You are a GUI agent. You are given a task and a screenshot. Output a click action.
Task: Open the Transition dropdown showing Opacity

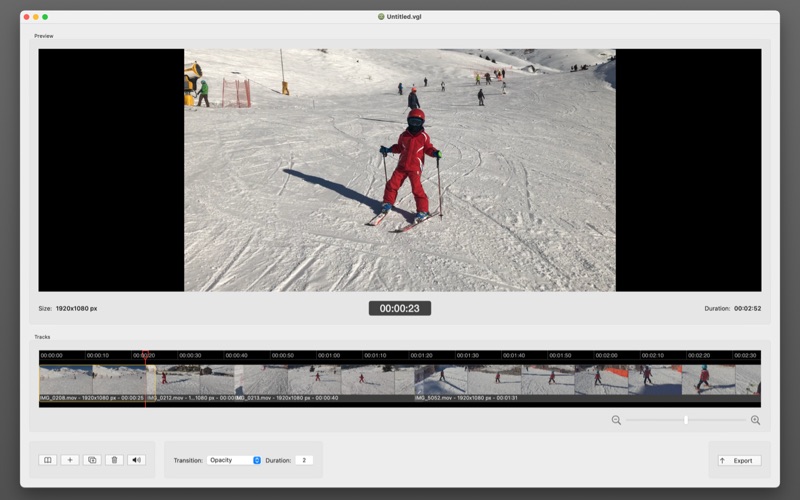click(x=234, y=460)
